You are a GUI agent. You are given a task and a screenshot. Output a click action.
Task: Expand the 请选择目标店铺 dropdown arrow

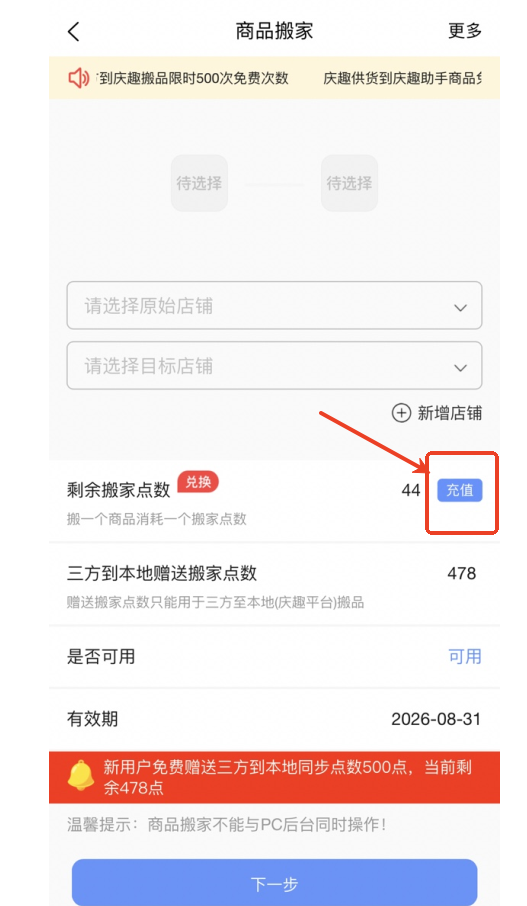tap(460, 367)
